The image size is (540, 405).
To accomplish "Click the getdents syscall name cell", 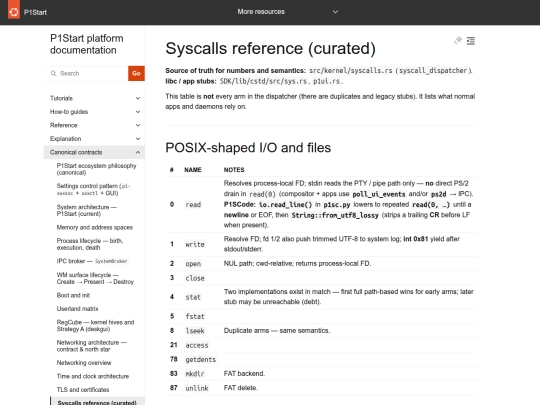I will tap(200, 360).
